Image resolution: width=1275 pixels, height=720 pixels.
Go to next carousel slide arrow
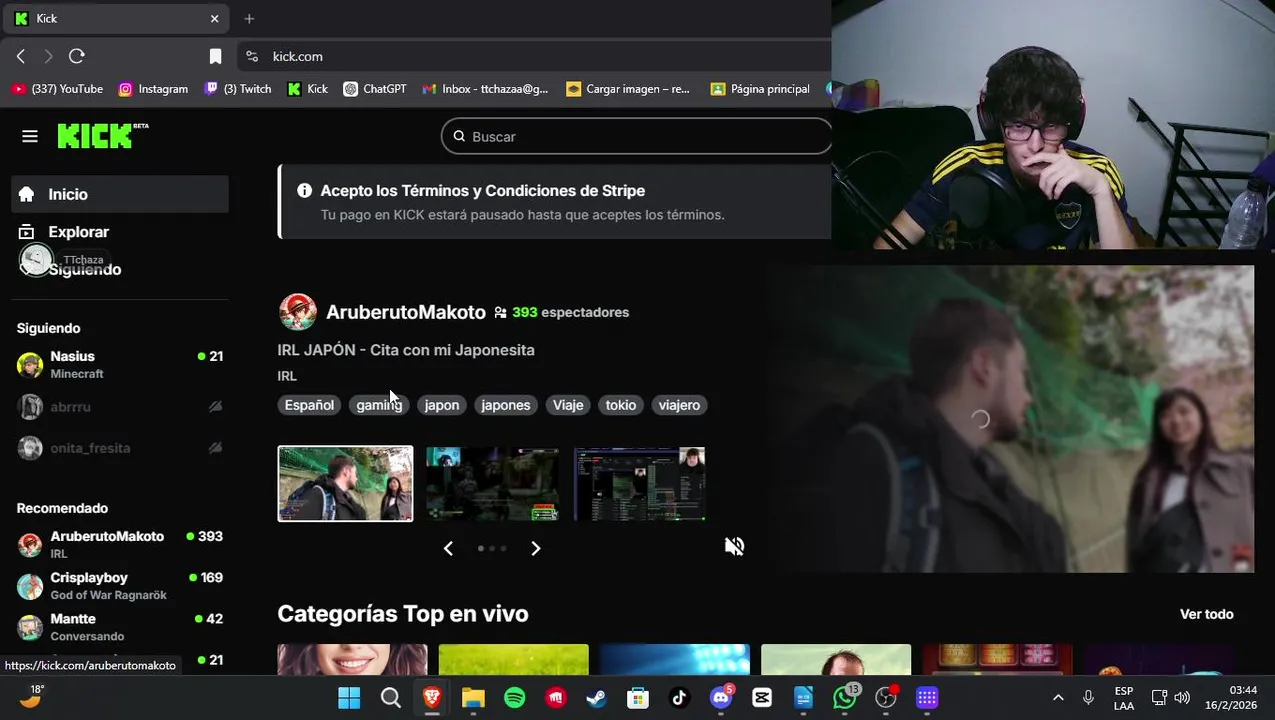(x=535, y=548)
